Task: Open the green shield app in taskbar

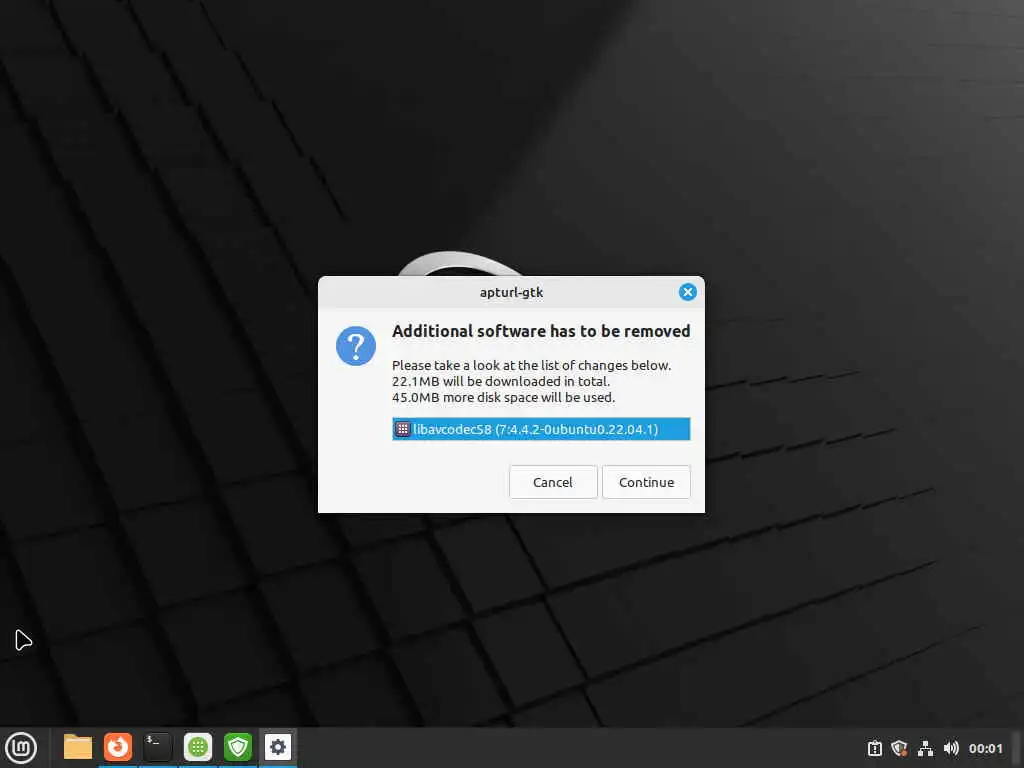Action: (238, 747)
